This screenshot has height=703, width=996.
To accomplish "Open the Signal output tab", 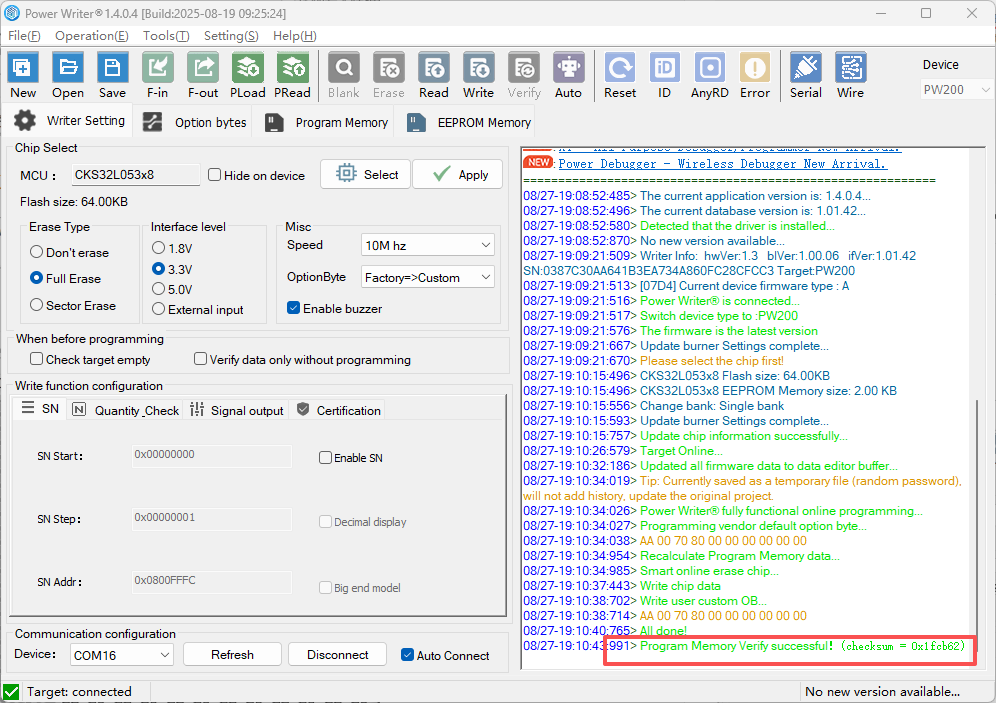I will [x=236, y=410].
